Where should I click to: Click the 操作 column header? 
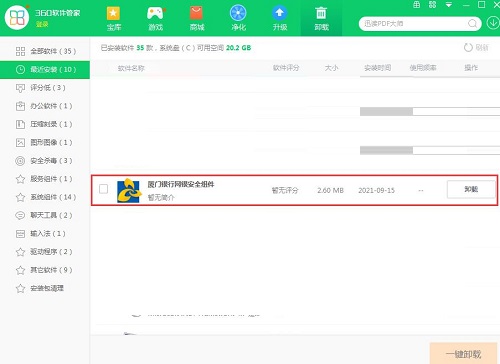471,68
